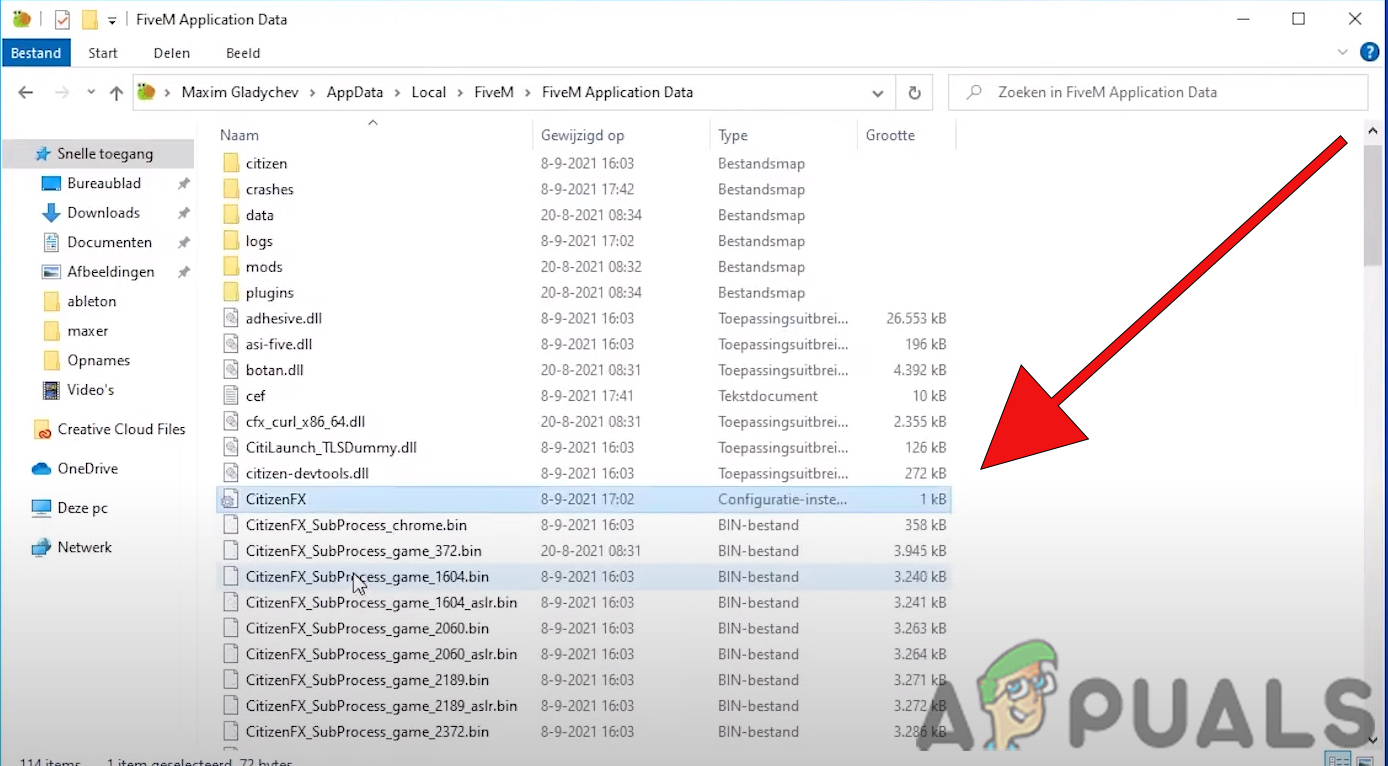Sort files by the Gewijzigd op column
The width and height of the screenshot is (1388, 766).
pyautogui.click(x=582, y=134)
